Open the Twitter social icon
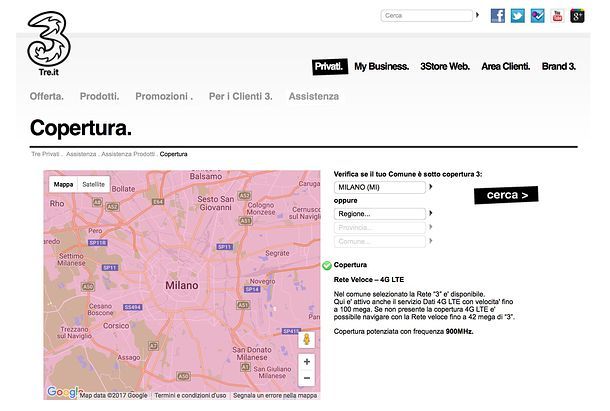The image size is (610, 411). 517,16
